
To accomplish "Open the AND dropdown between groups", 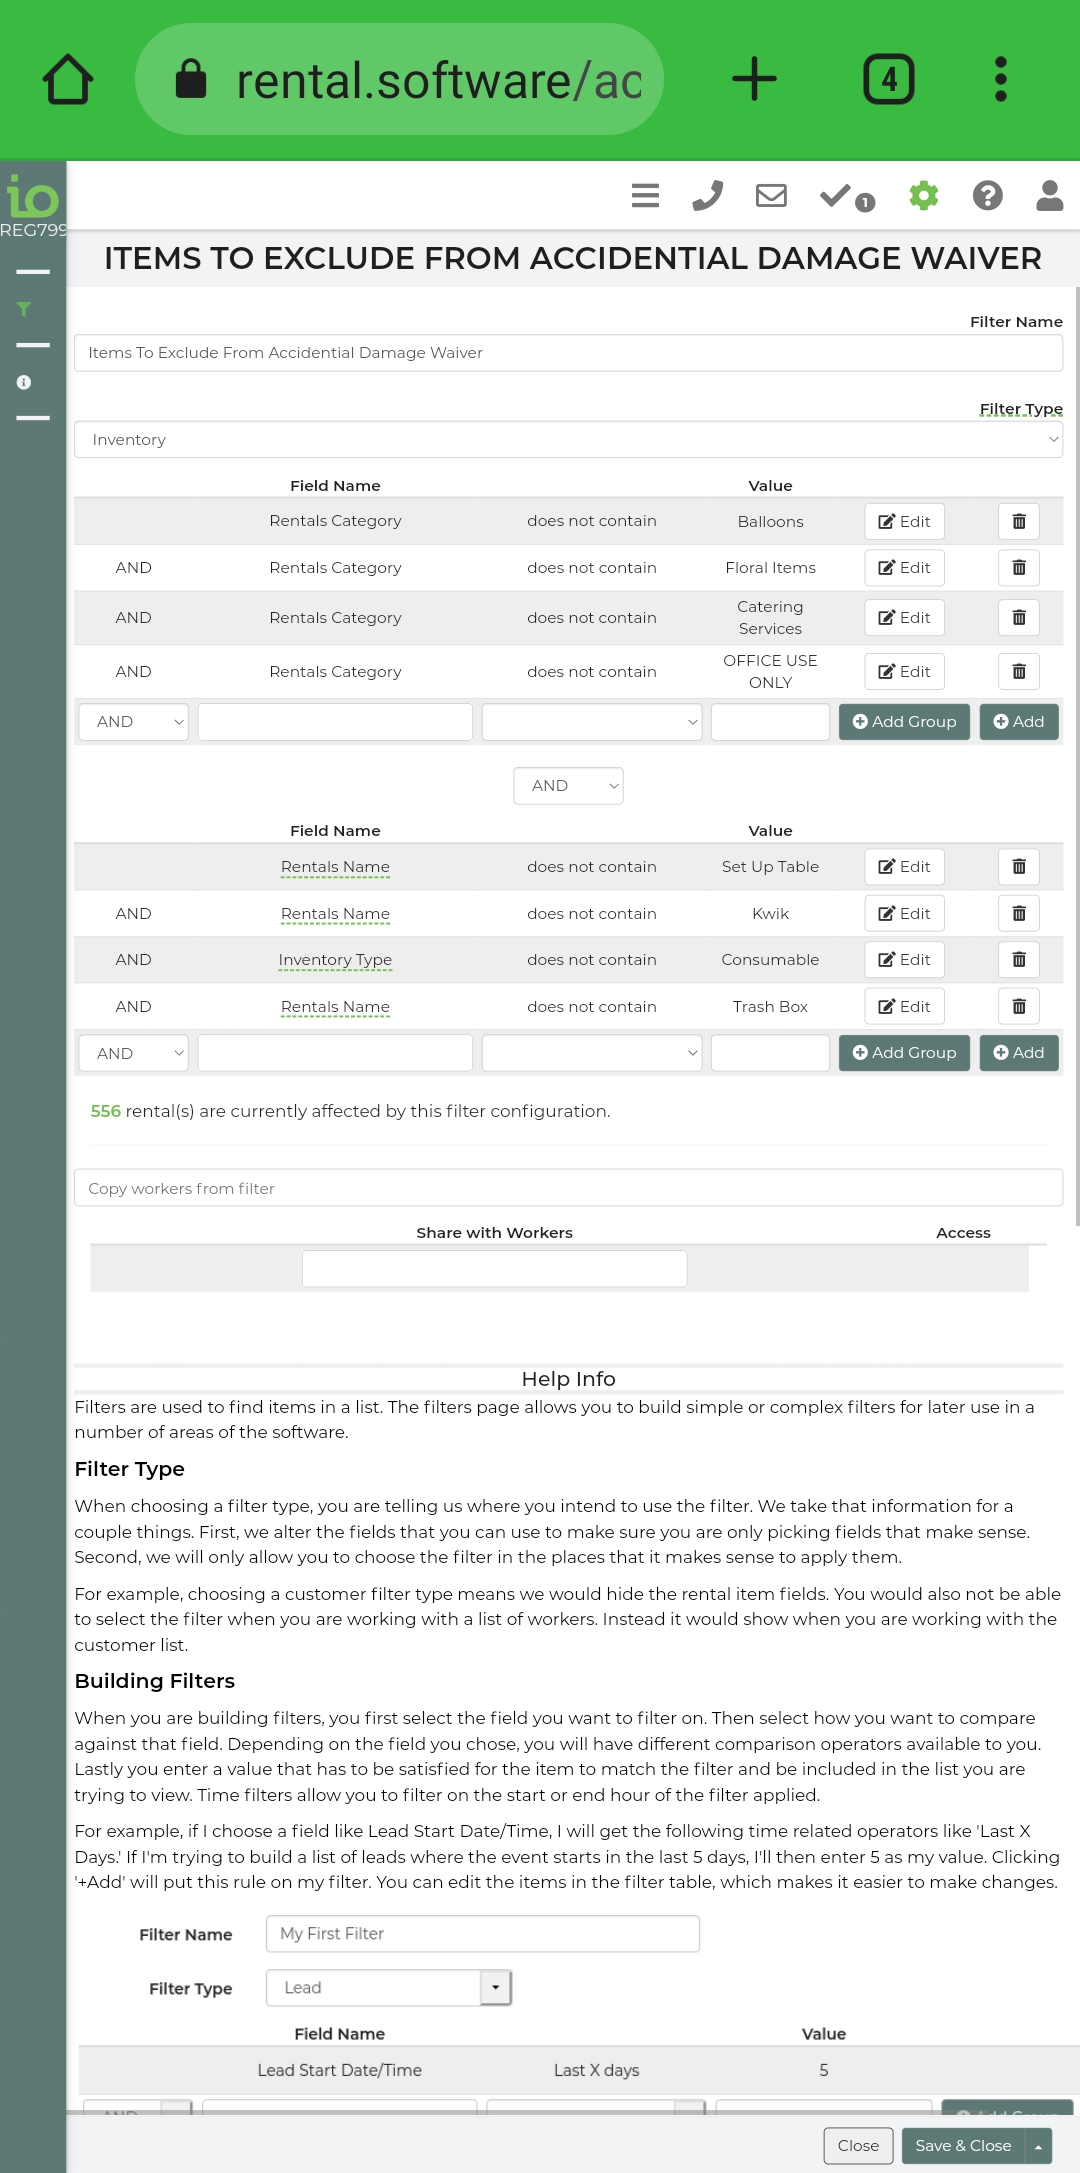I will [x=568, y=786].
